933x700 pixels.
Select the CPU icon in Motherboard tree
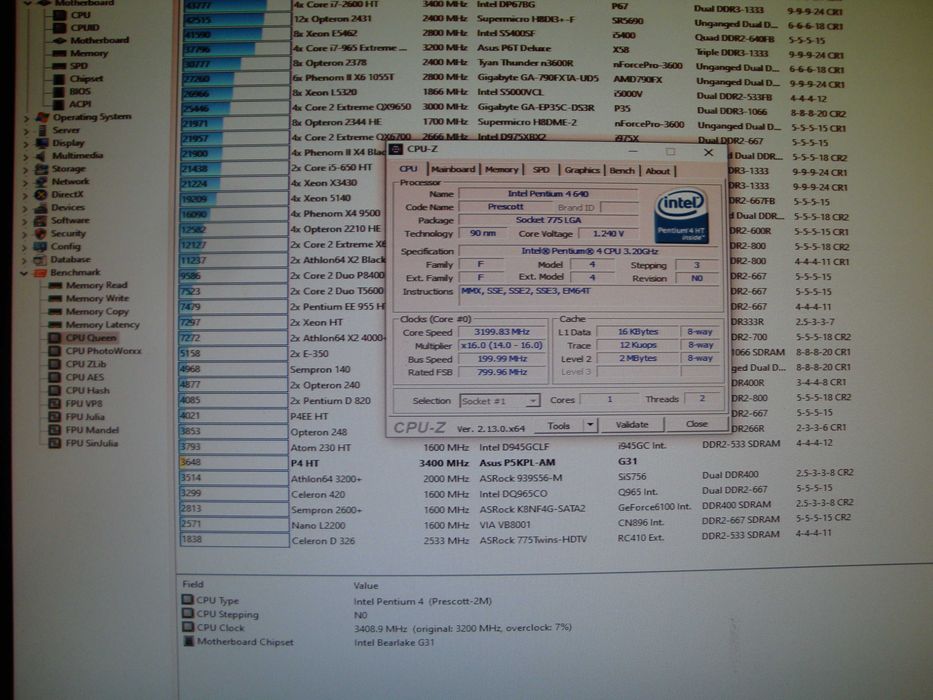click(x=59, y=14)
